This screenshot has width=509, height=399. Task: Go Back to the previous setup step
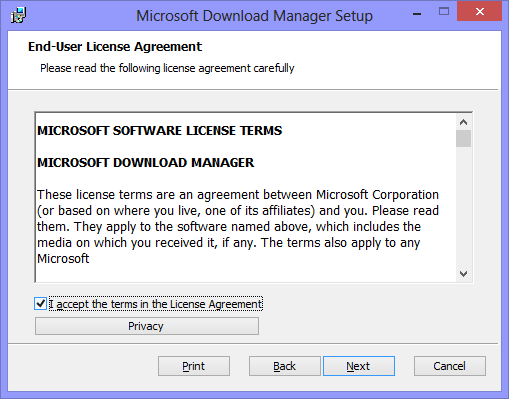(x=285, y=366)
